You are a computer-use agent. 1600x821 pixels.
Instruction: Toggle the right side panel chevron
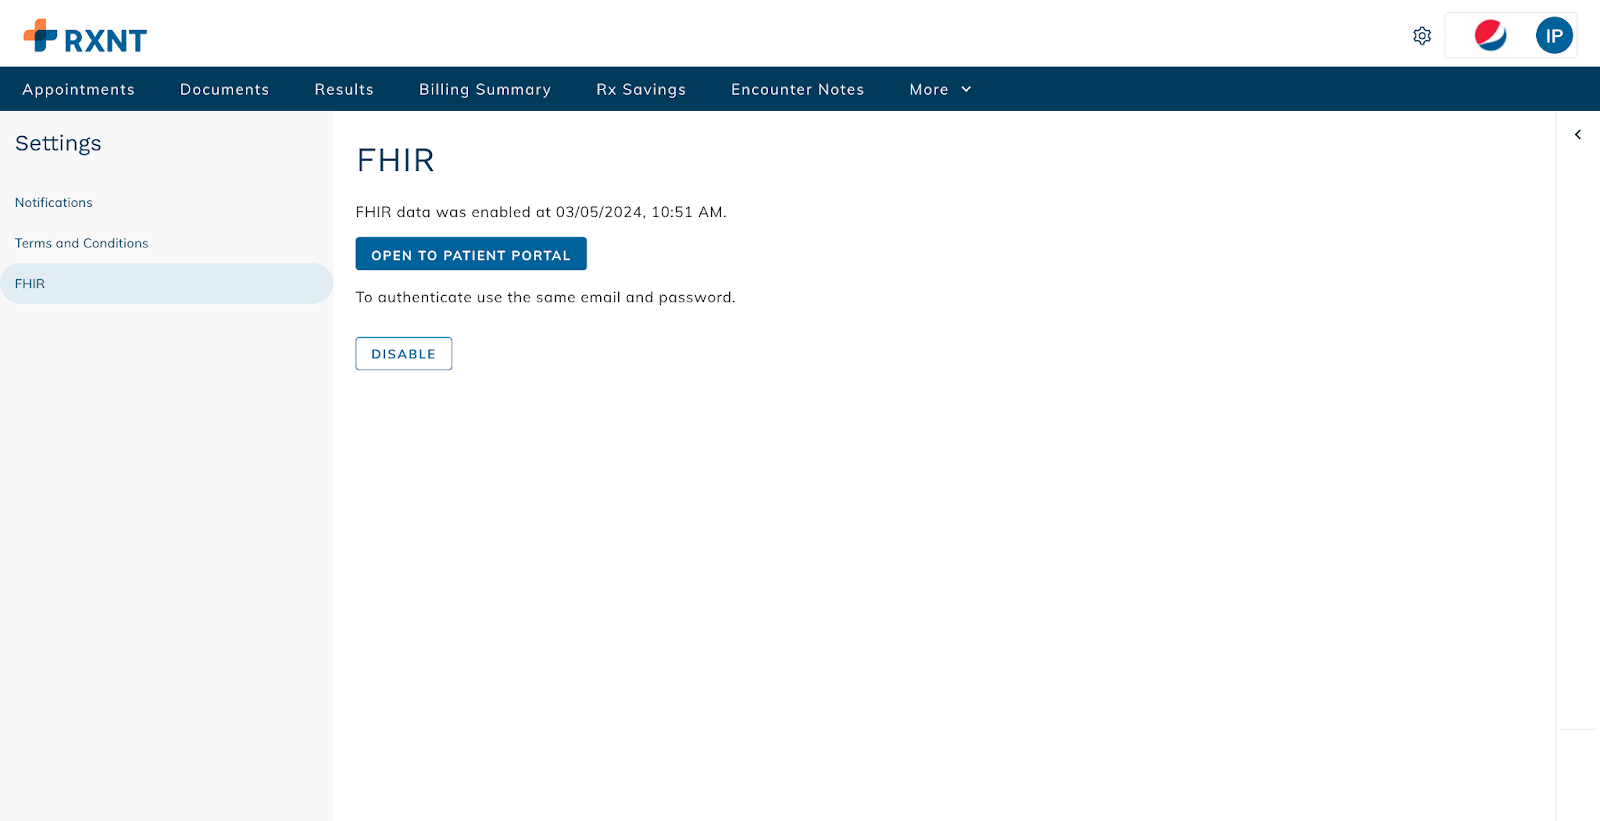tap(1578, 135)
